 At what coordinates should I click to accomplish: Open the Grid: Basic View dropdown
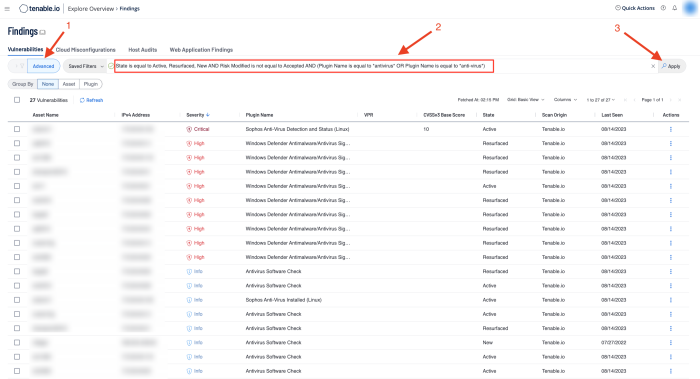point(525,100)
